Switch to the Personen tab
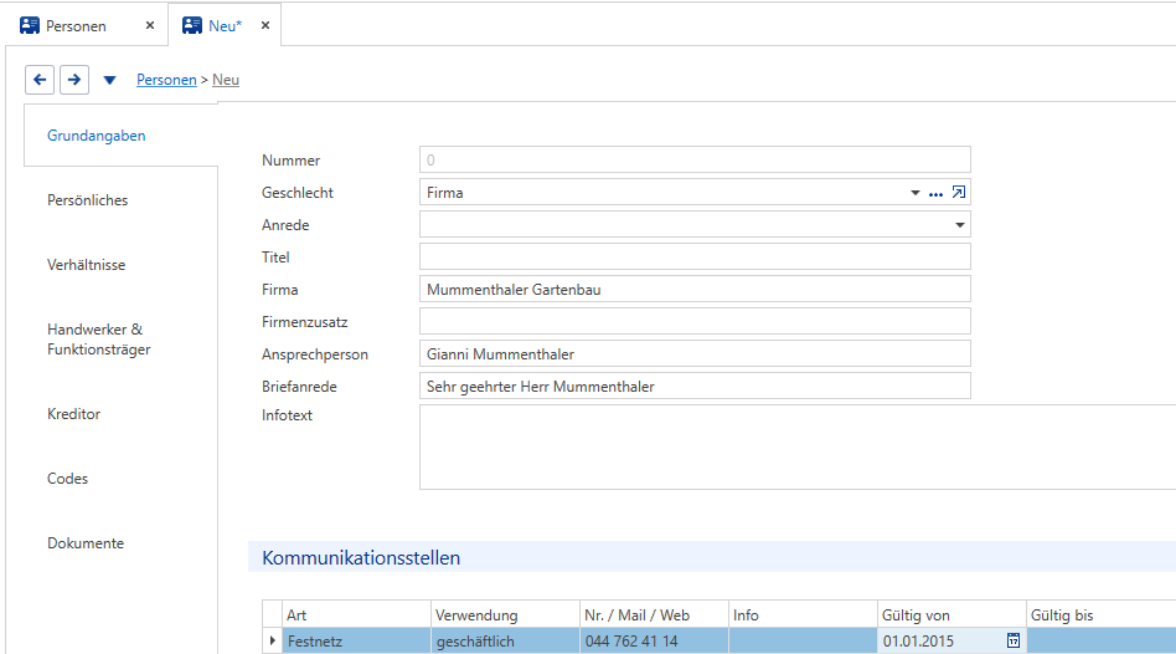1176x654 pixels. [x=76, y=26]
